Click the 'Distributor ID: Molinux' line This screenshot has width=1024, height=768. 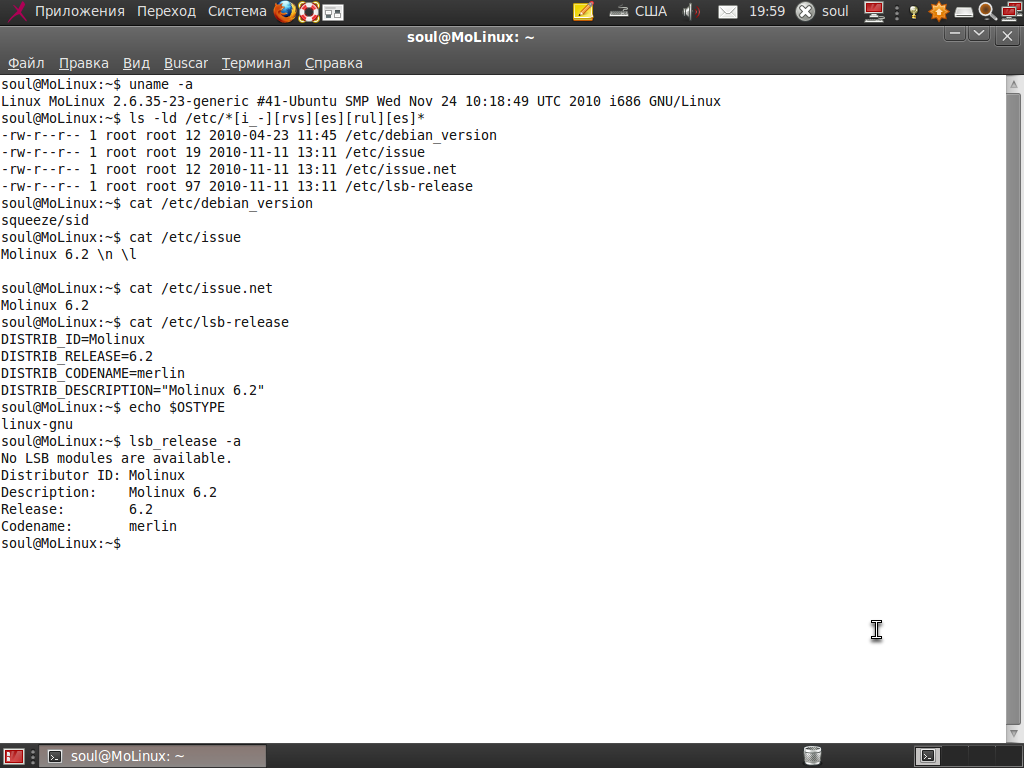pos(93,475)
